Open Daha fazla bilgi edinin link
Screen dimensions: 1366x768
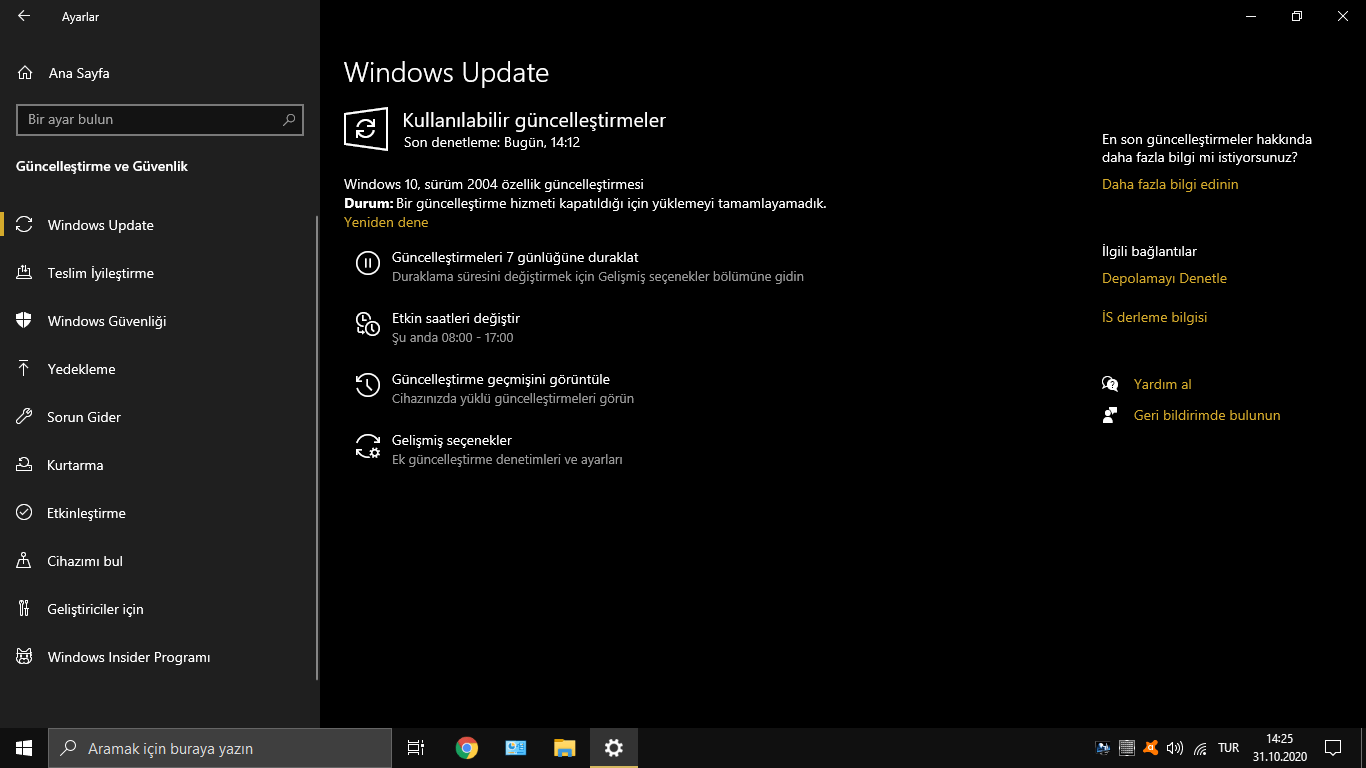(1170, 184)
